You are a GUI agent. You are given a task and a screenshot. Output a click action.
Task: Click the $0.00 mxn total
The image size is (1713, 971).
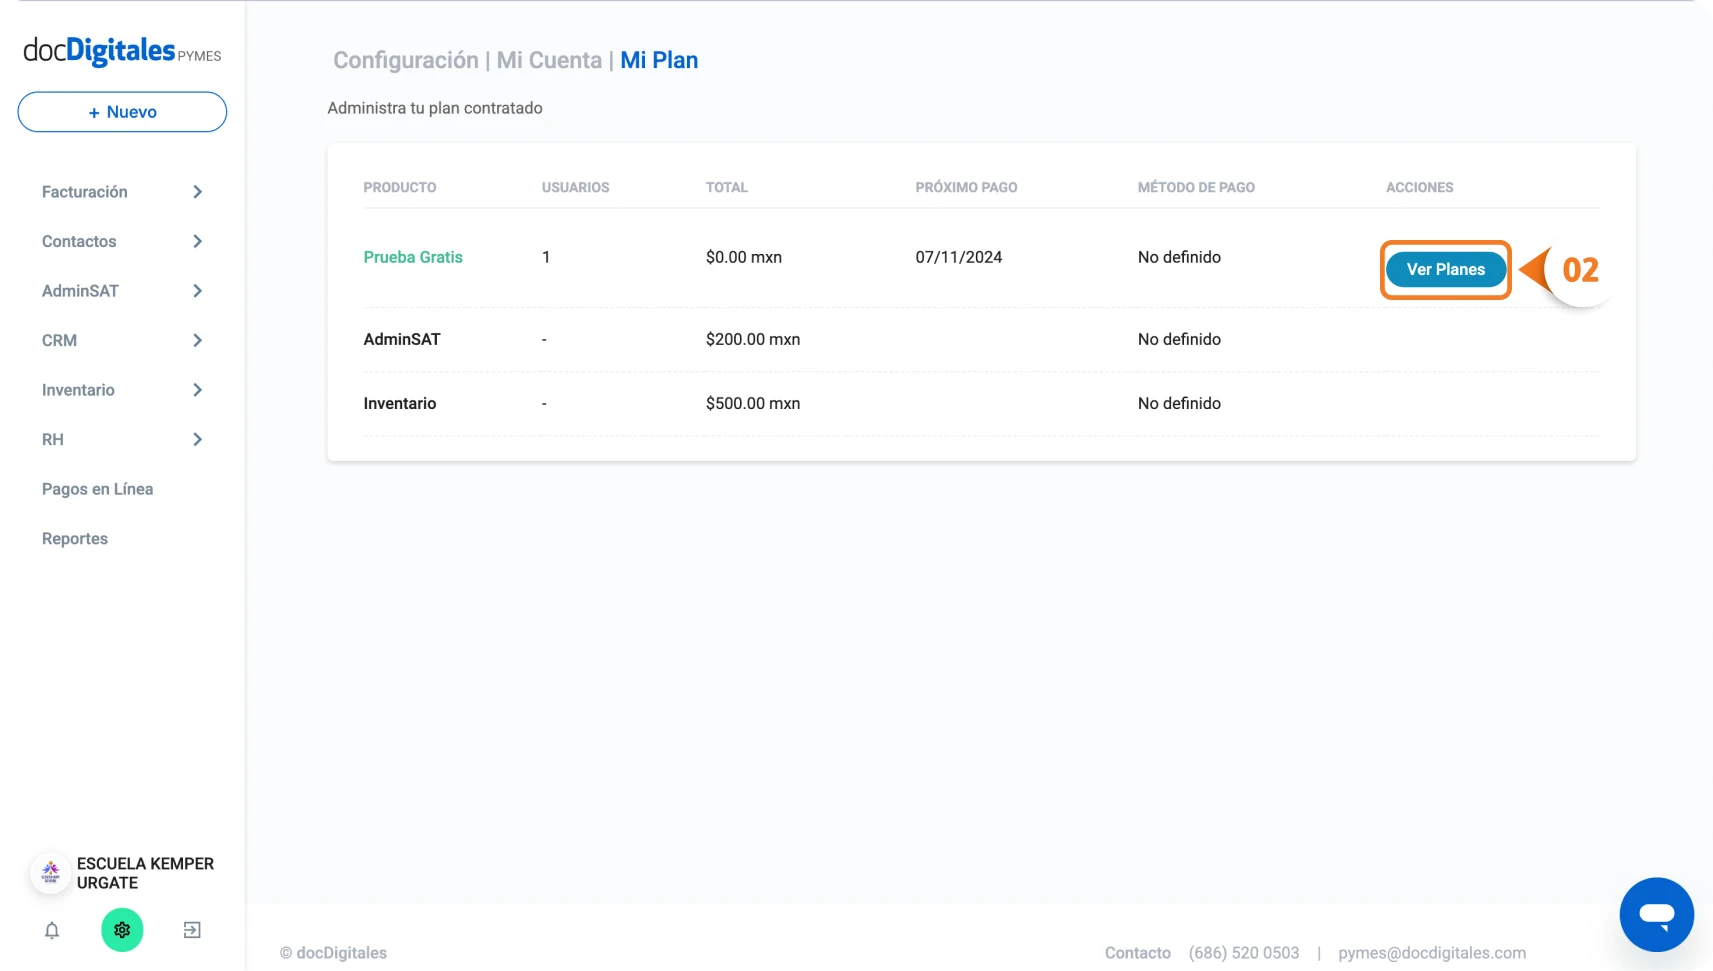(x=744, y=257)
